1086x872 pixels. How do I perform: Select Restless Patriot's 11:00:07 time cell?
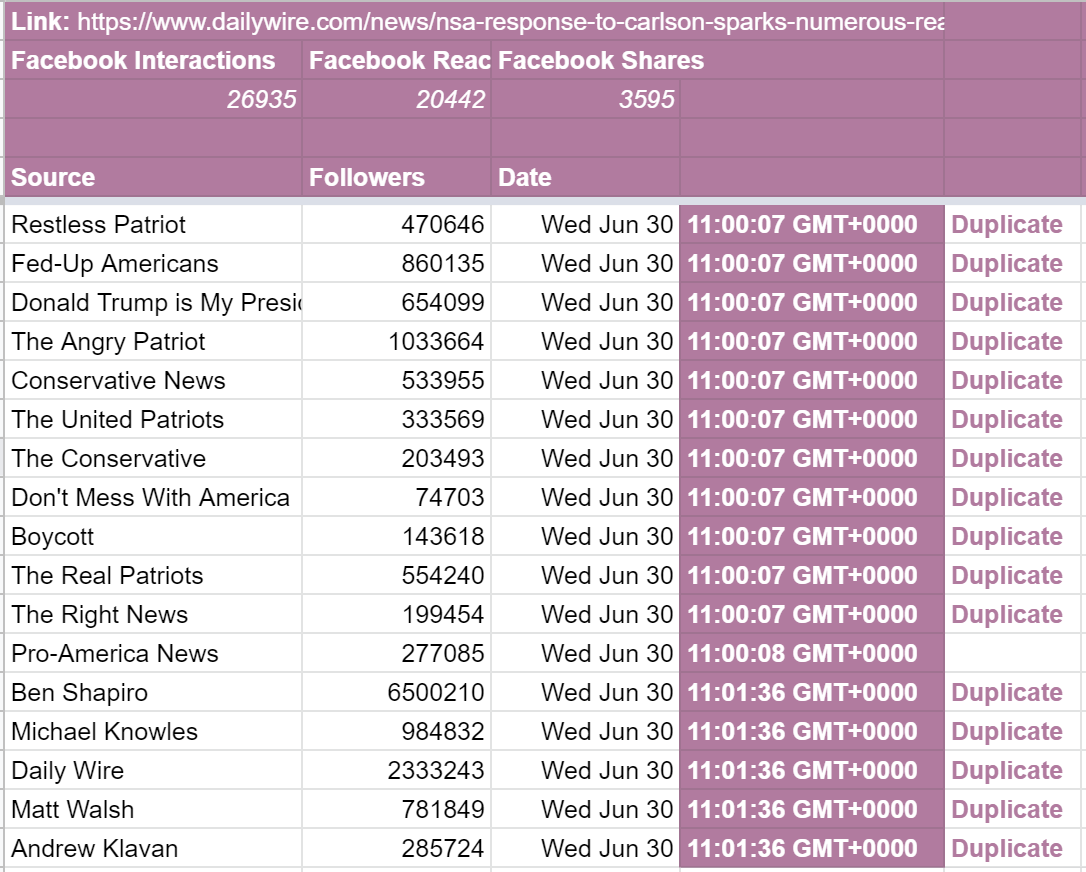(812, 224)
